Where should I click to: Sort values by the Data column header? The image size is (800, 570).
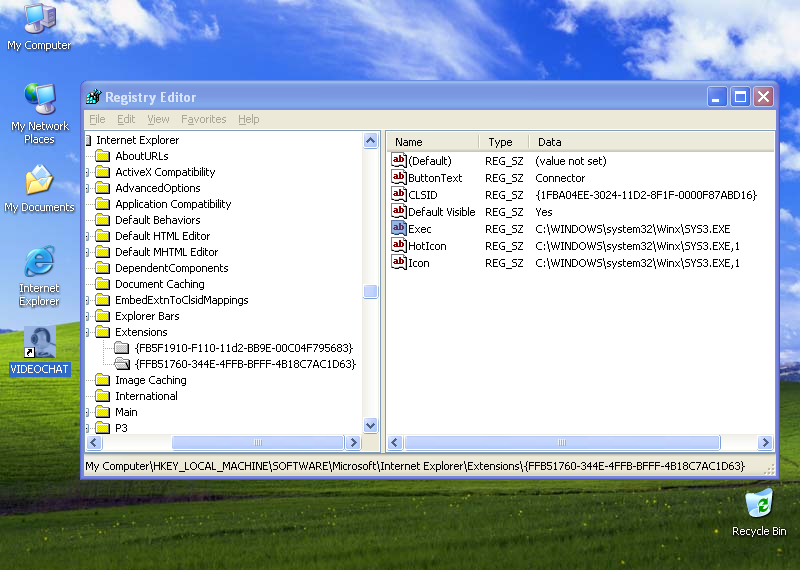pos(652,142)
